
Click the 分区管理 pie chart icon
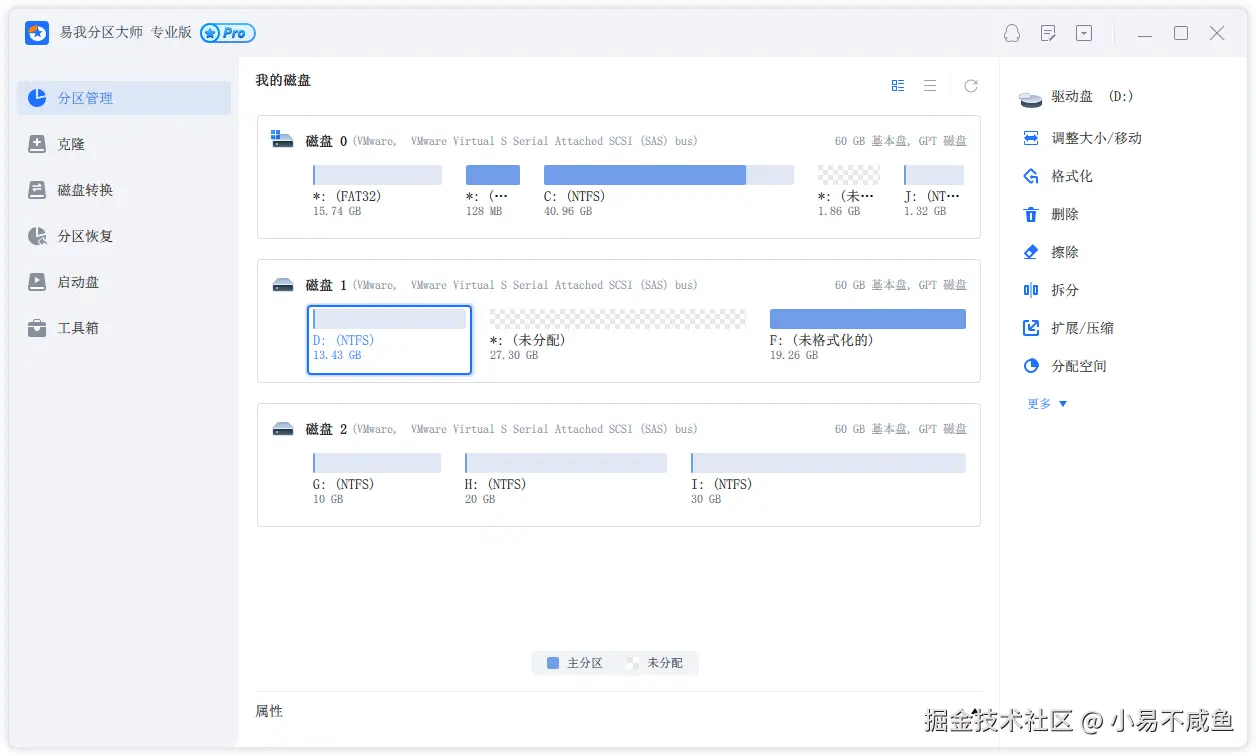pos(37,98)
